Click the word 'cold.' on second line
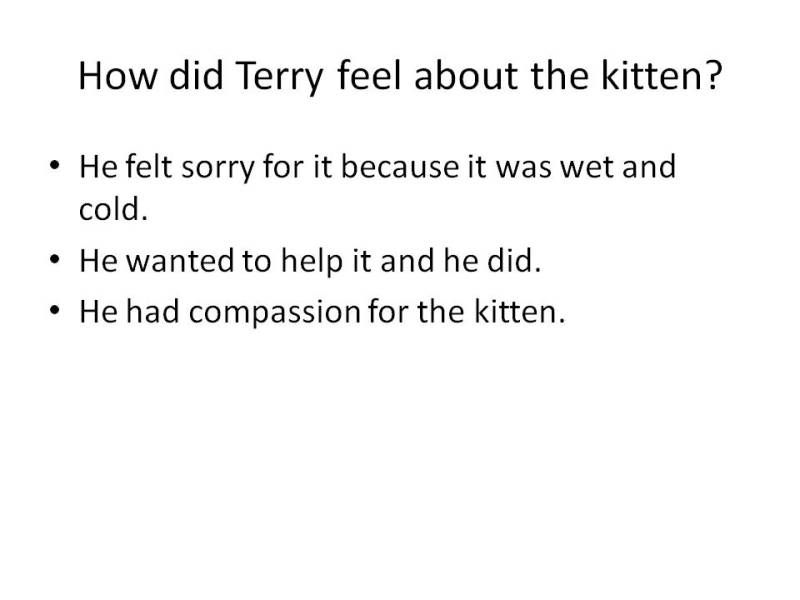Viewport: 800px width, 600px height. [x=113, y=210]
